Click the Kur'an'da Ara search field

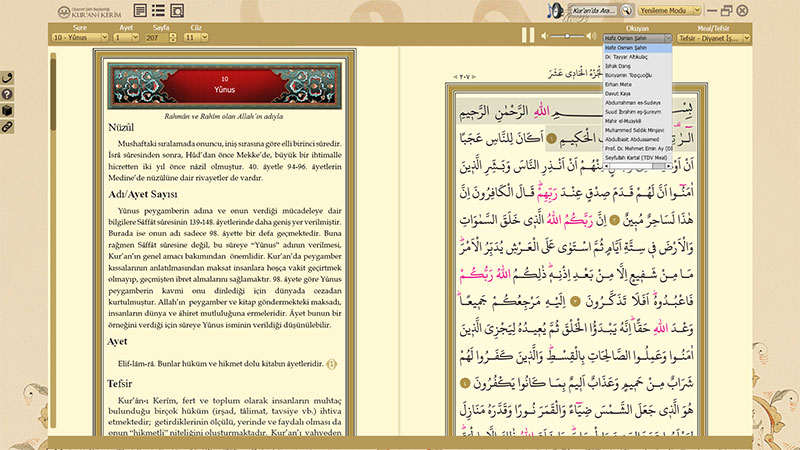point(594,10)
